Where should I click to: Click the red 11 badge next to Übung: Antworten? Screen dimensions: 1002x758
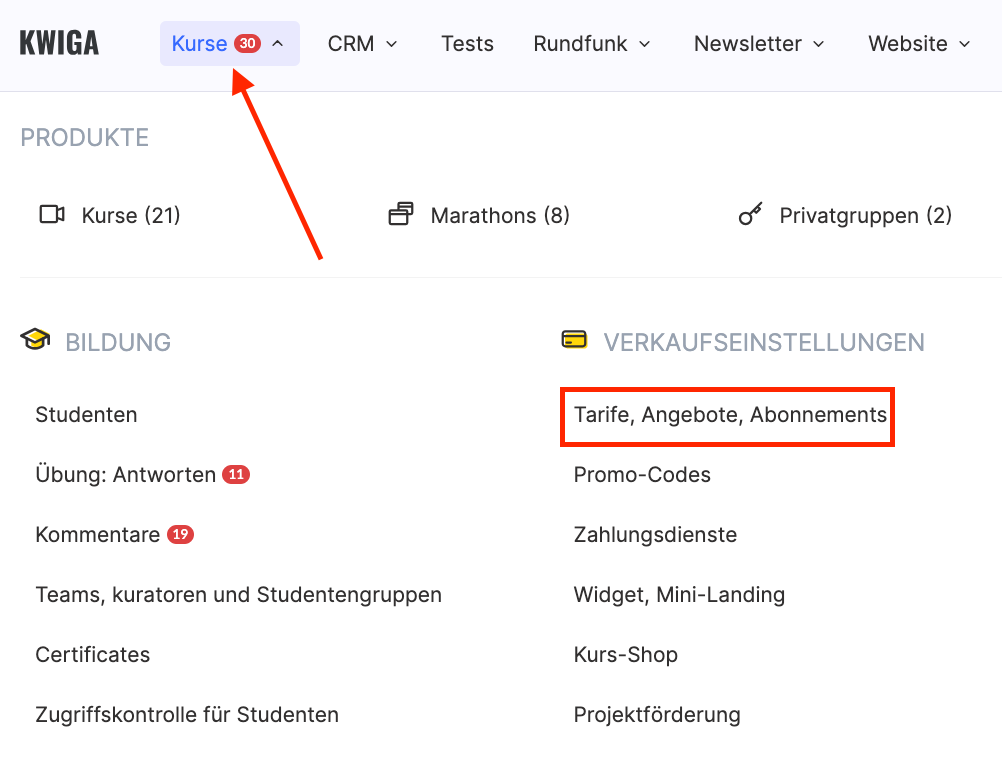(x=236, y=475)
